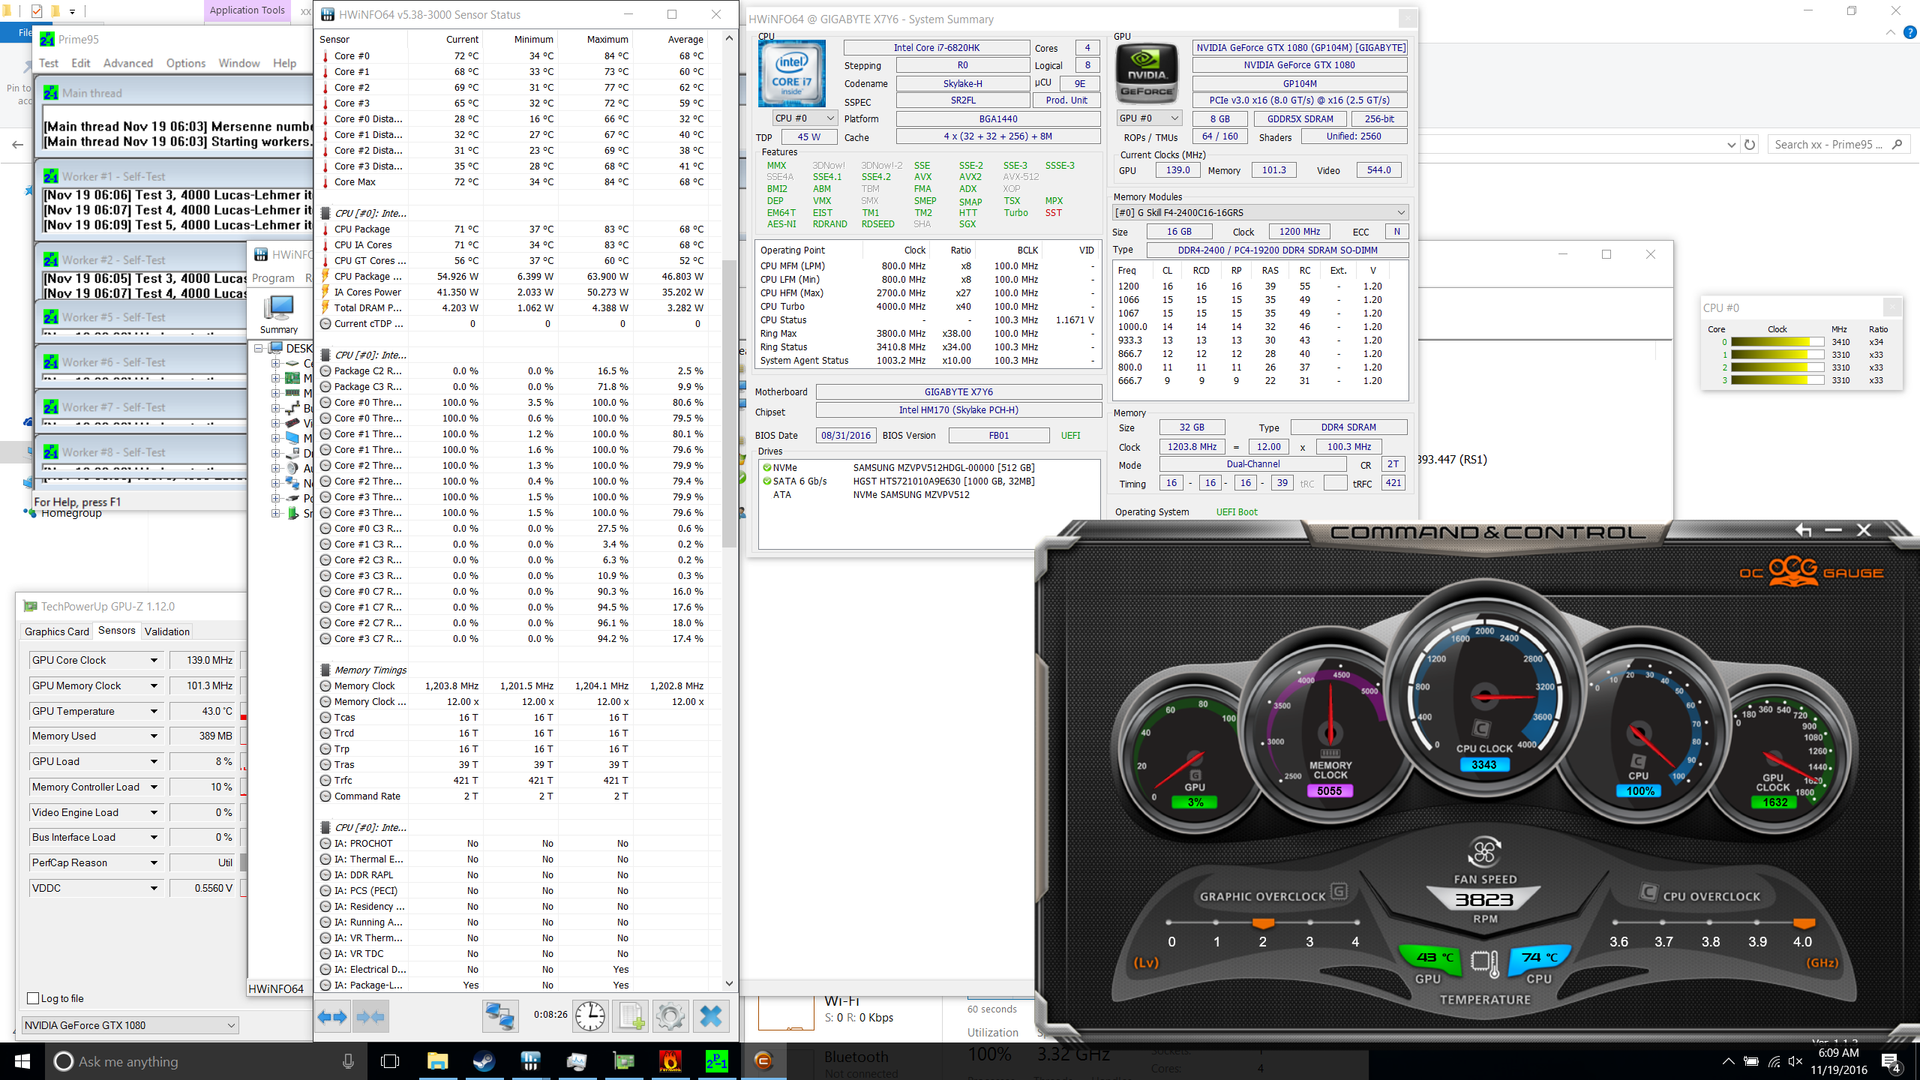Image resolution: width=1920 pixels, height=1080 pixels.
Task: Enable the Log to file checkbox
Action: point(33,998)
